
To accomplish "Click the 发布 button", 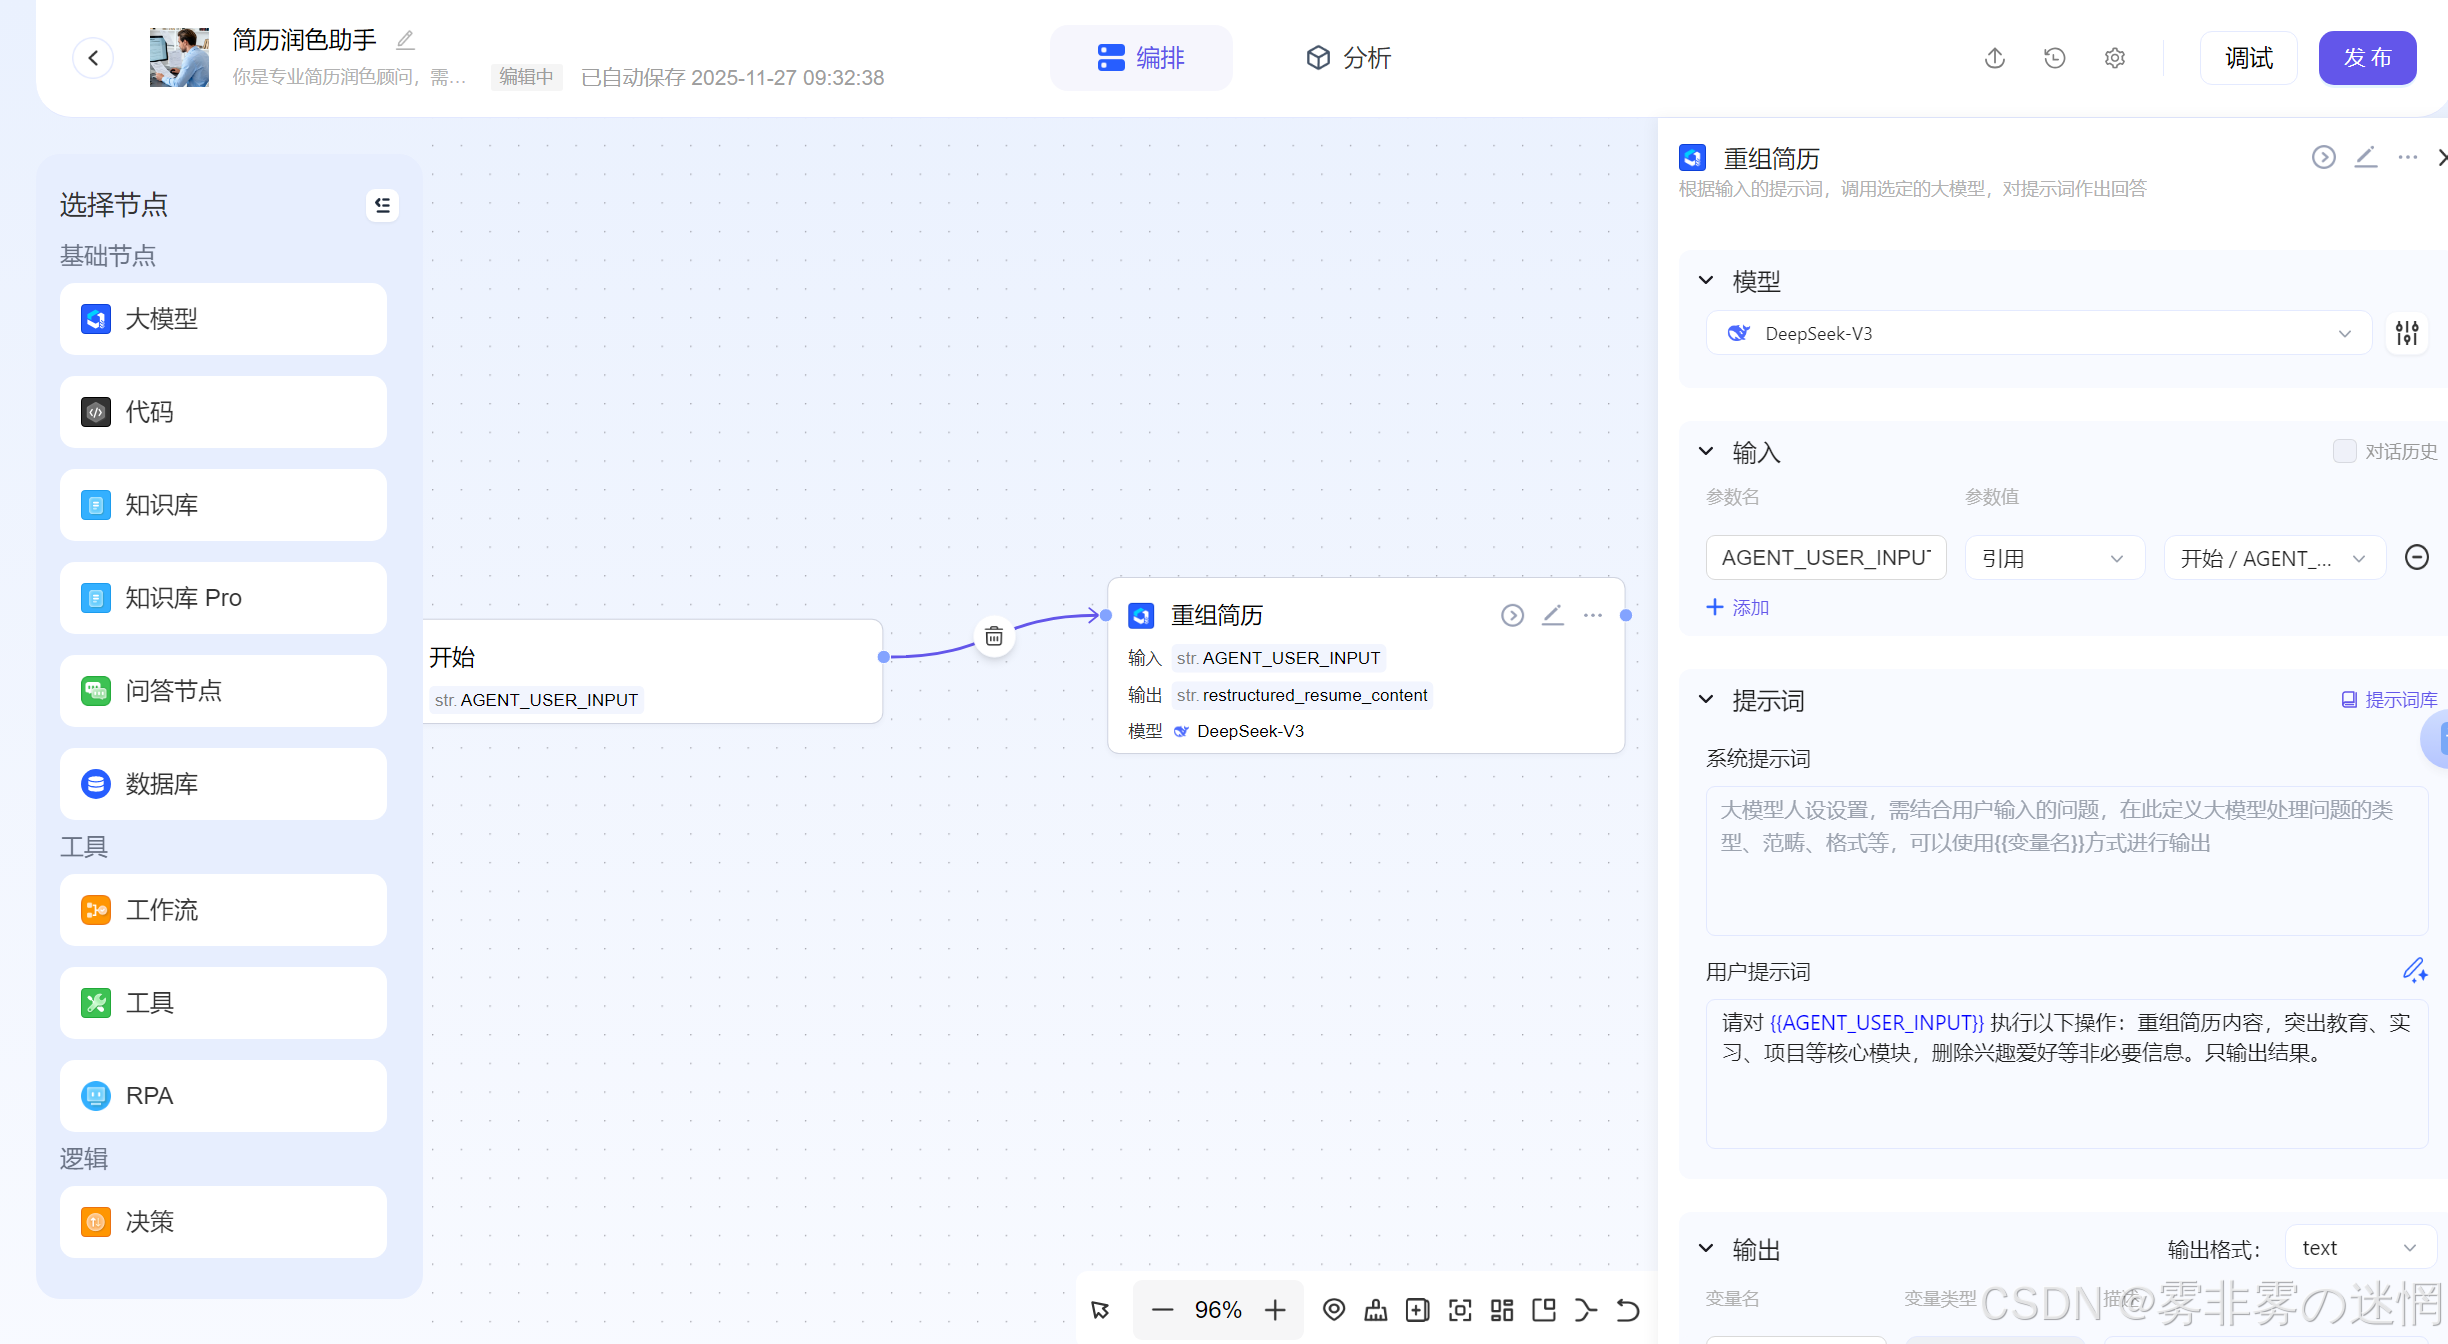I will click(2366, 58).
